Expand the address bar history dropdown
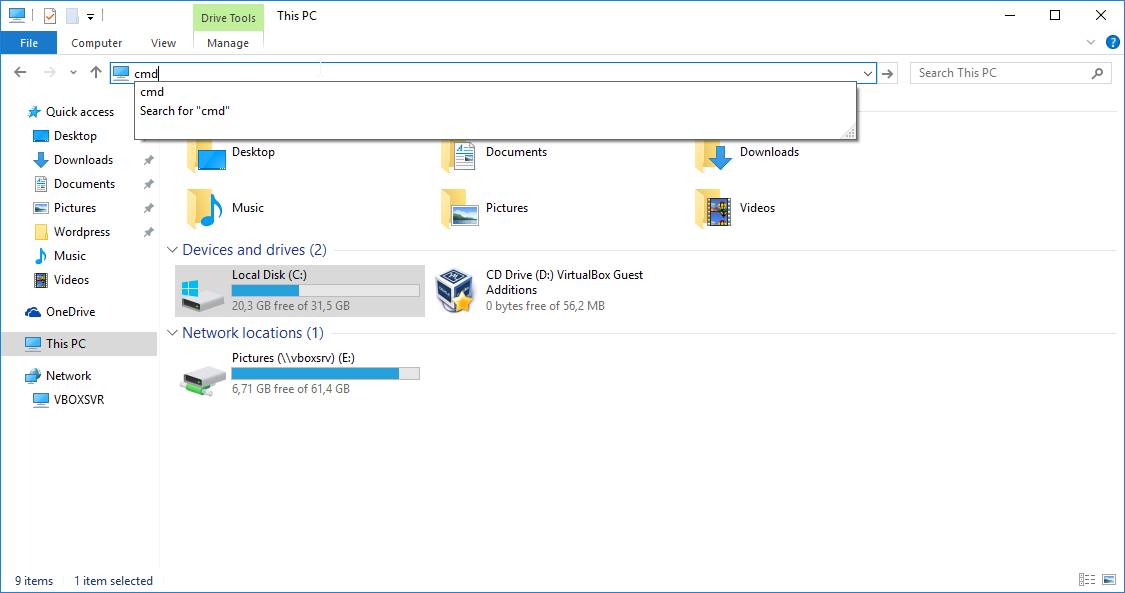Viewport: 1125px width, 593px height. point(867,73)
